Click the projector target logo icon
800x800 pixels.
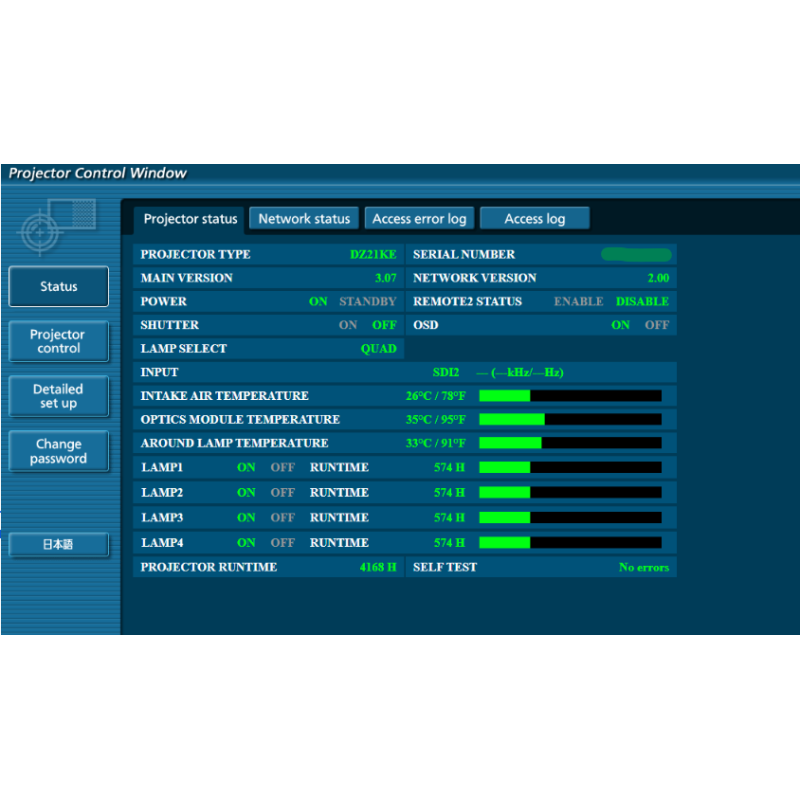[x=57, y=227]
